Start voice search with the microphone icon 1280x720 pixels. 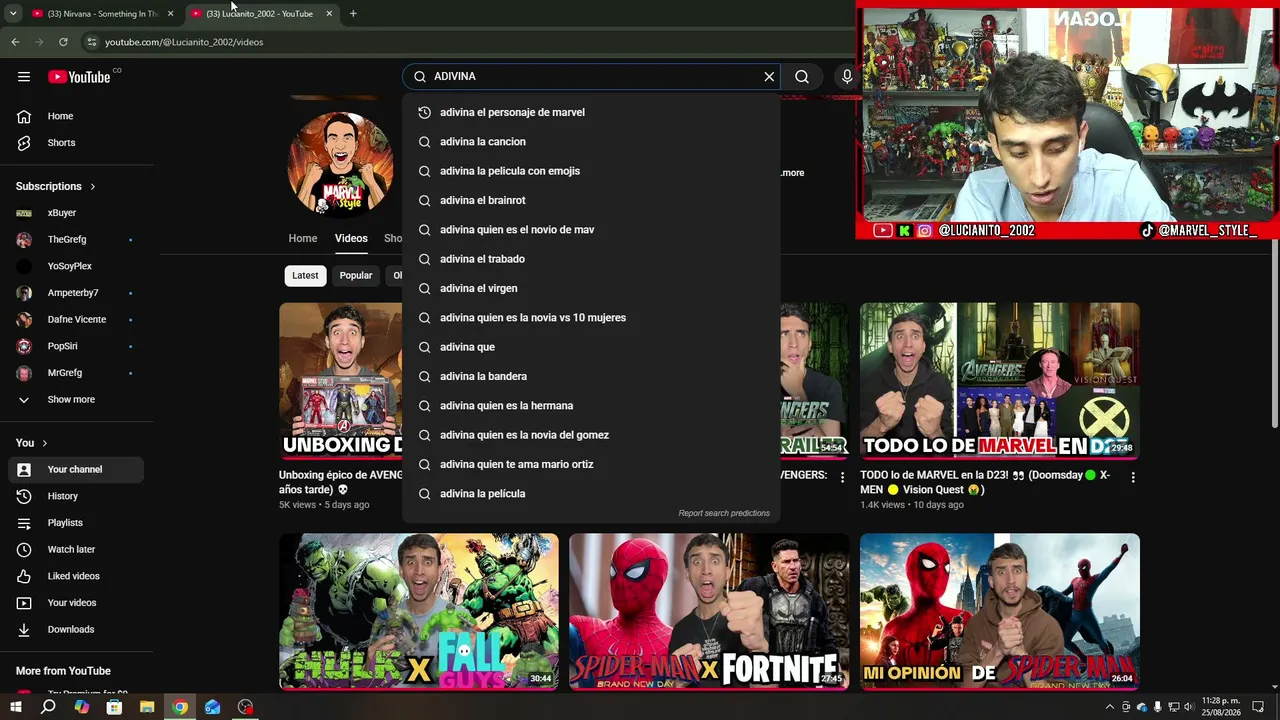tap(847, 76)
